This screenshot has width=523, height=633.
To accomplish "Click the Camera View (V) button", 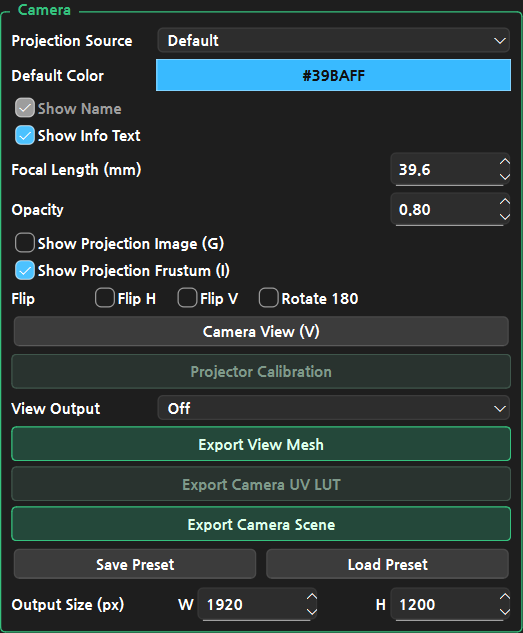I will click(261, 331).
